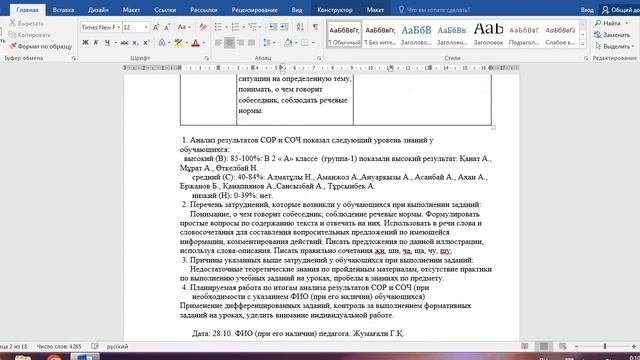Toggle strikethrough text

coord(124,42)
